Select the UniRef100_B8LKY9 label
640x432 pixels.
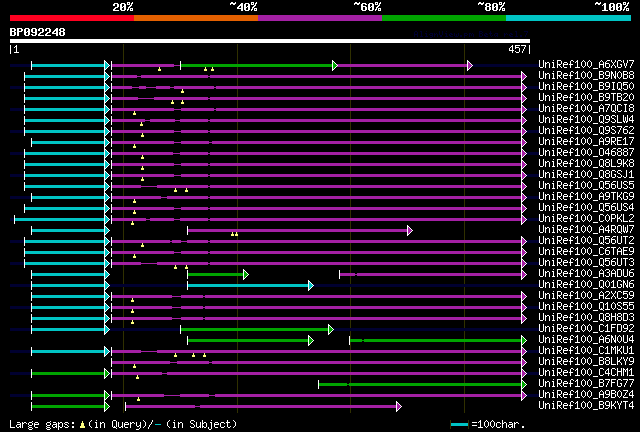tap(586, 362)
